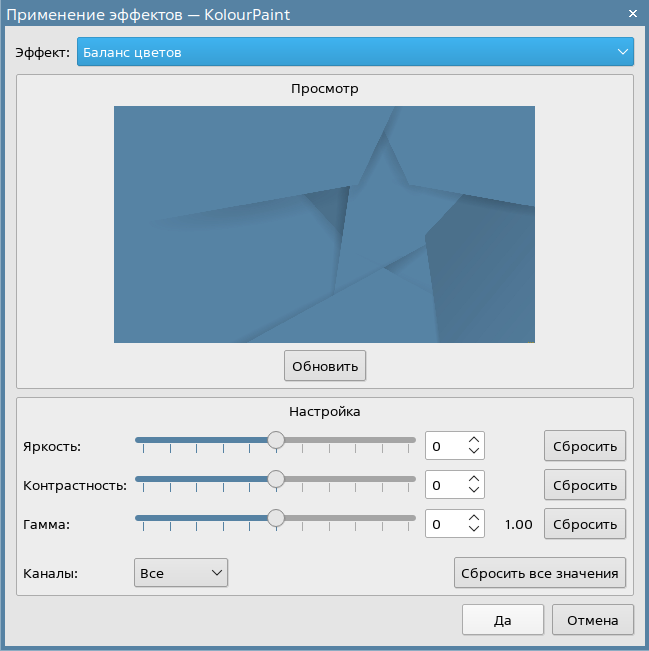649x651 pixels.
Task: Increase Яркость value with up arrow
Action: pos(474,438)
